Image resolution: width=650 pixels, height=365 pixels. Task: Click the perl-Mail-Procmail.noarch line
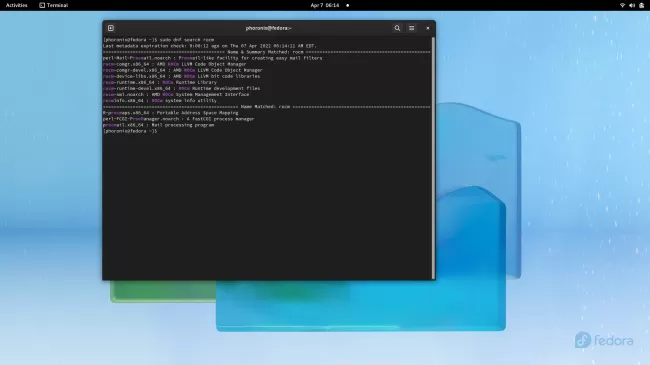pyautogui.click(x=213, y=58)
